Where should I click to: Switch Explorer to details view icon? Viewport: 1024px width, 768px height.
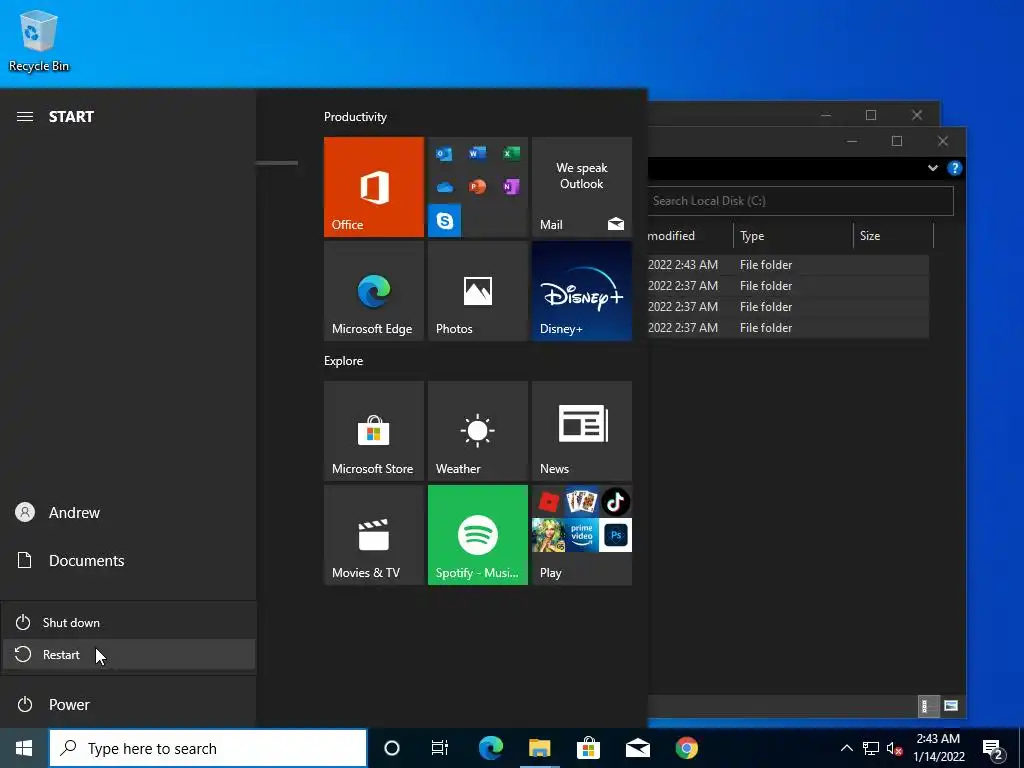928,705
